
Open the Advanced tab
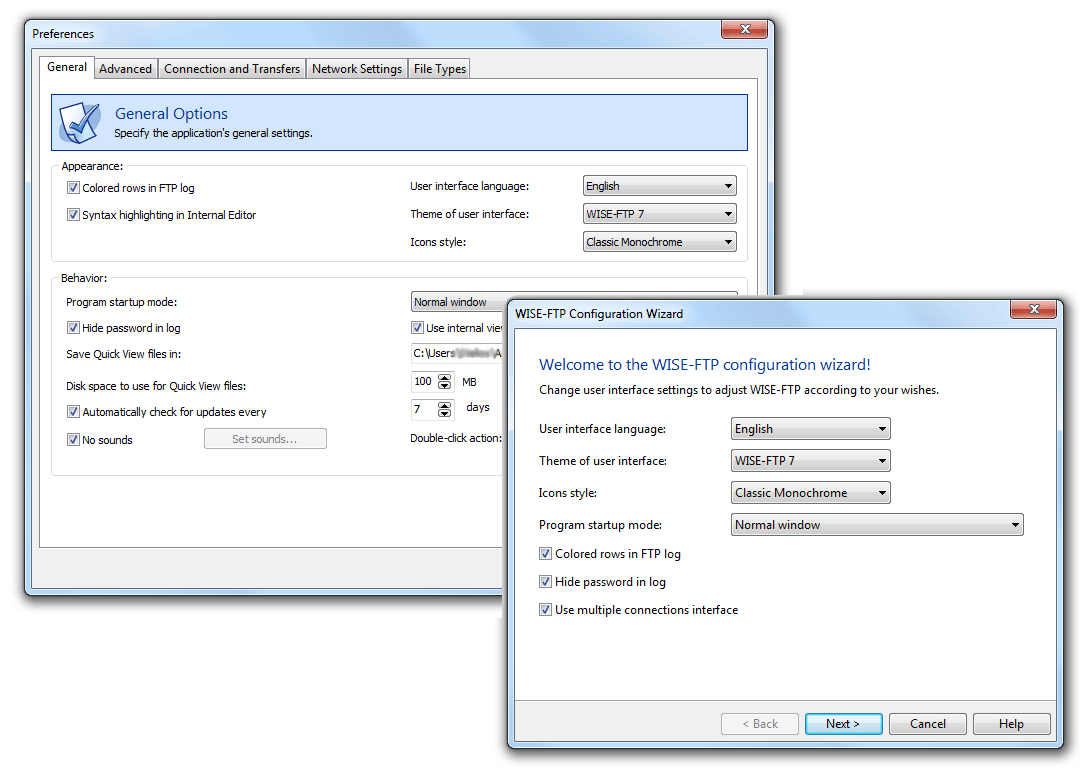(125, 69)
